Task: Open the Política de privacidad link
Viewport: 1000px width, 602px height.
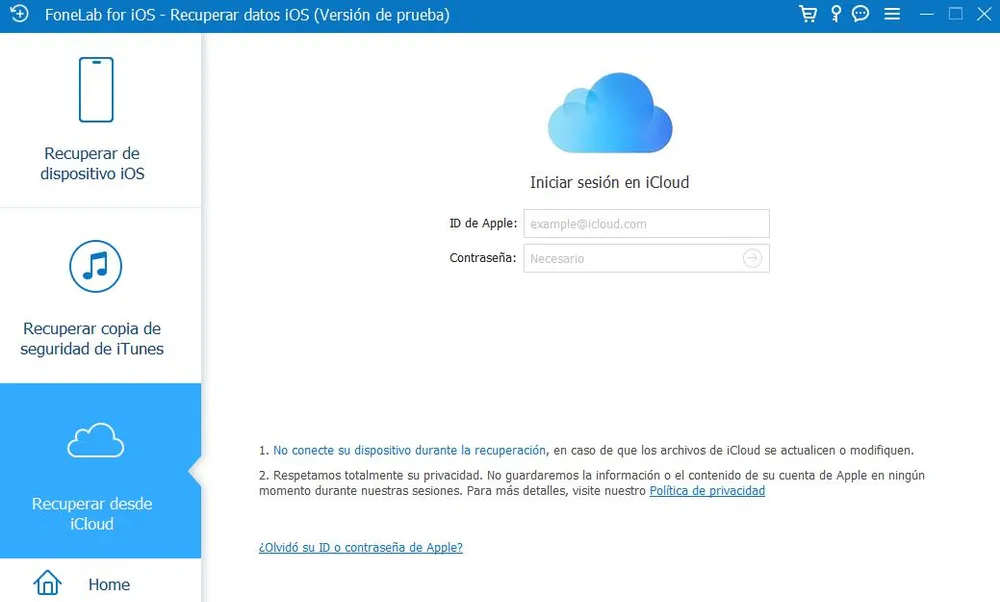Action: coord(707,491)
